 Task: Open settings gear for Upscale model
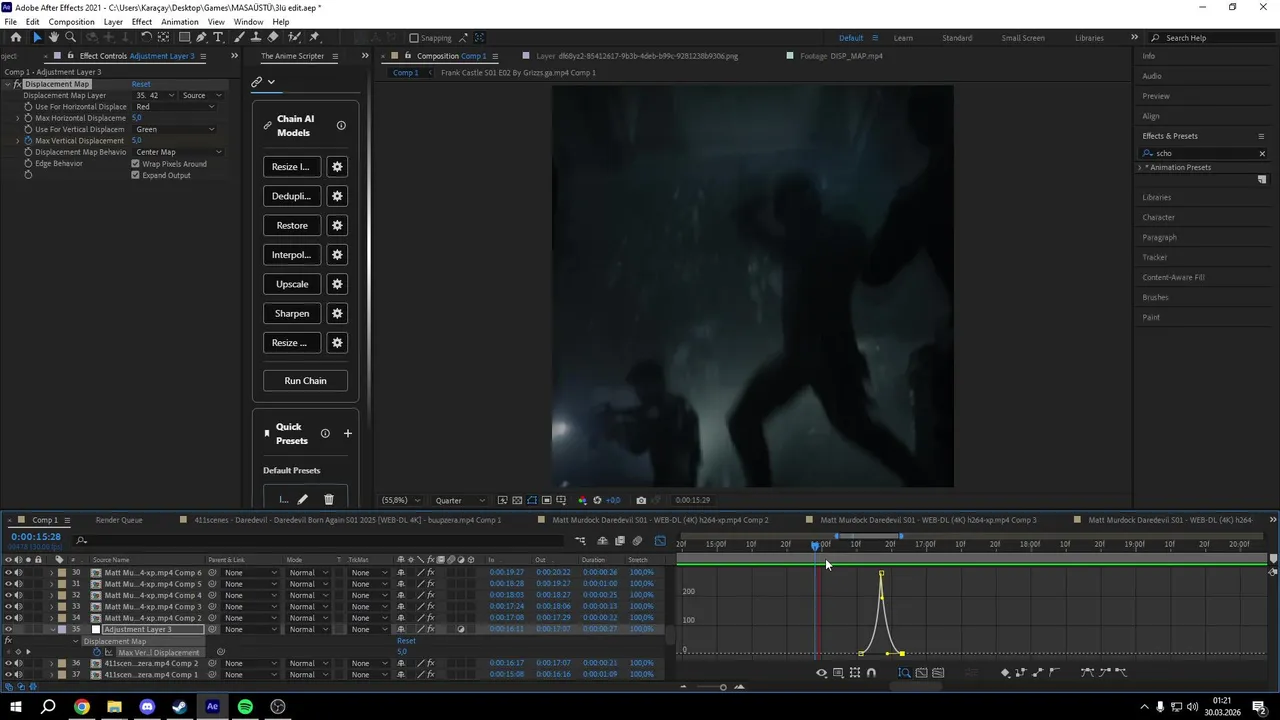coord(337,284)
